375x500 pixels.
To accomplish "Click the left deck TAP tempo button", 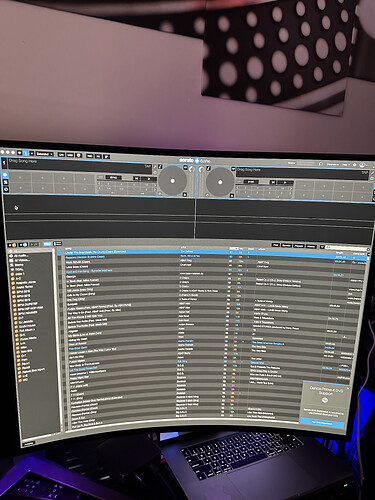I will point(148,166).
